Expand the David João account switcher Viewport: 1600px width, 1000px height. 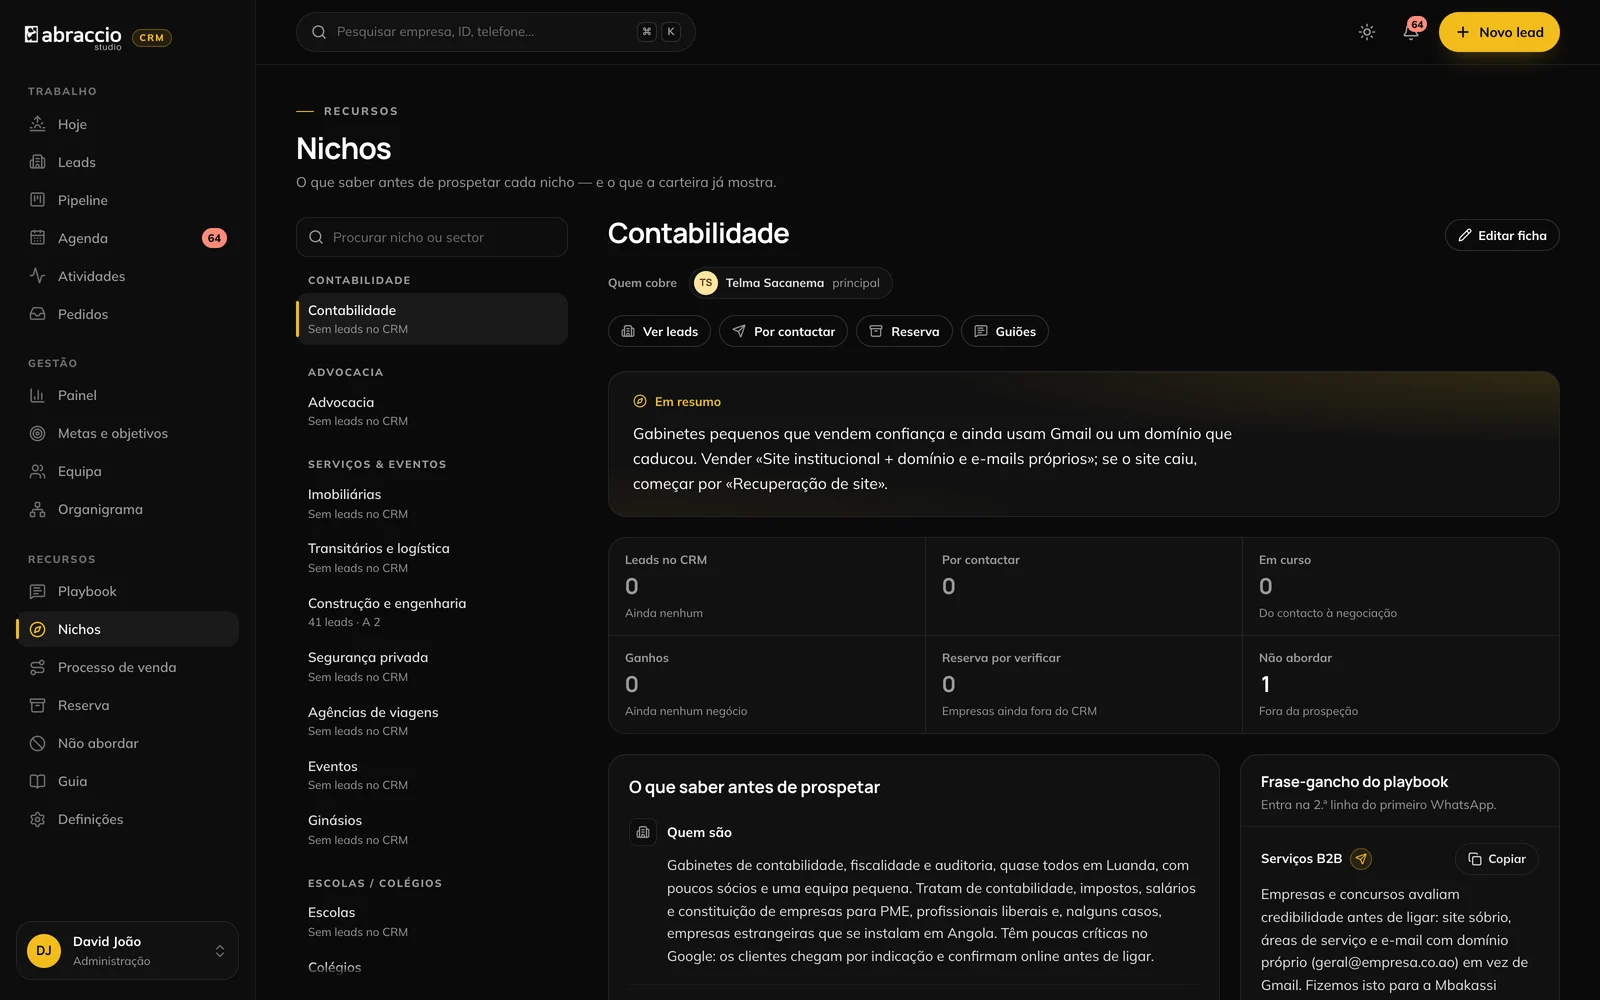coord(127,950)
